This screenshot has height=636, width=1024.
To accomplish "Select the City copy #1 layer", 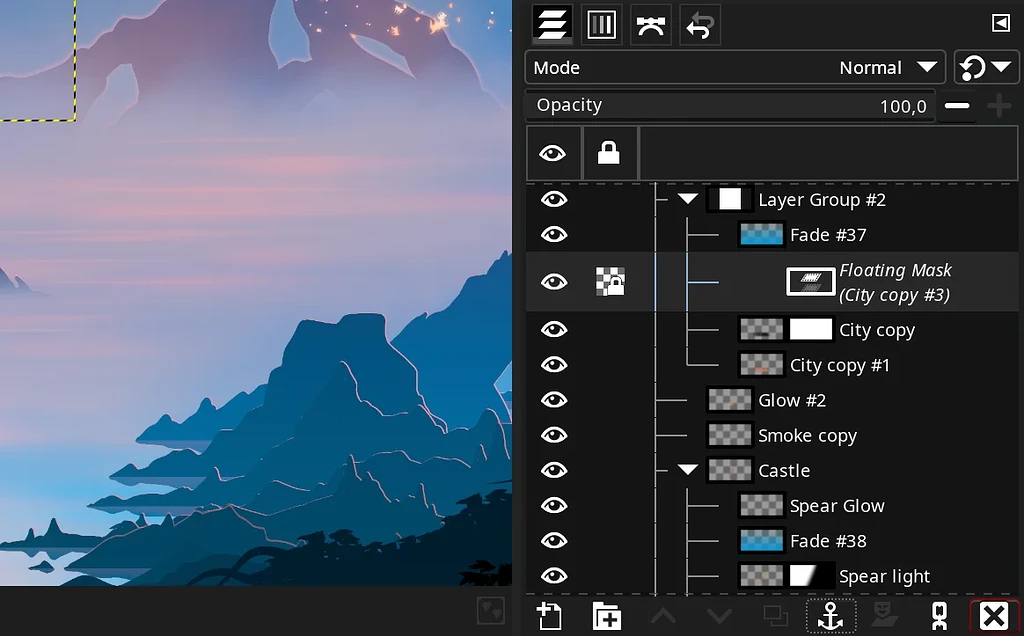I will [x=838, y=364].
